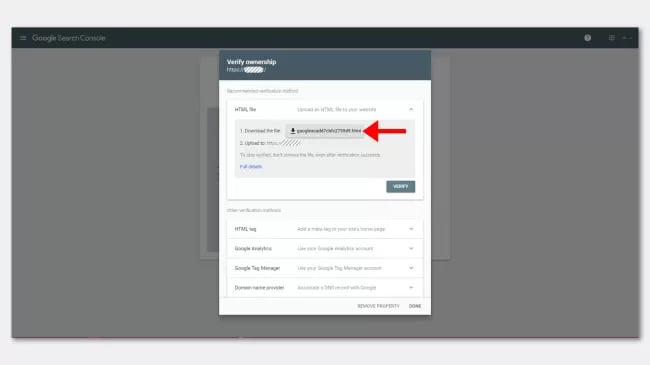Click REMOVE PROPERTY in dialog footer

tap(378, 306)
